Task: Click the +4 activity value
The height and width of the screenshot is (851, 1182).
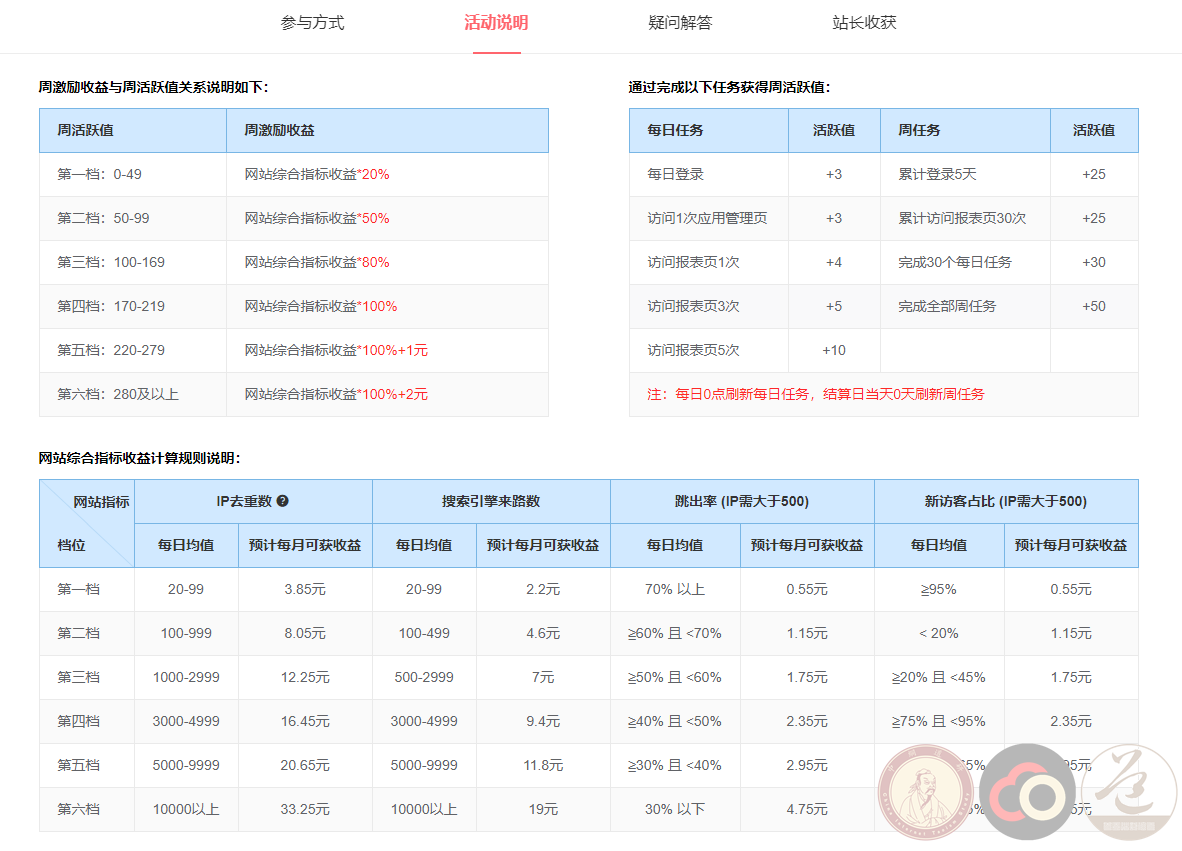Action: (834, 262)
